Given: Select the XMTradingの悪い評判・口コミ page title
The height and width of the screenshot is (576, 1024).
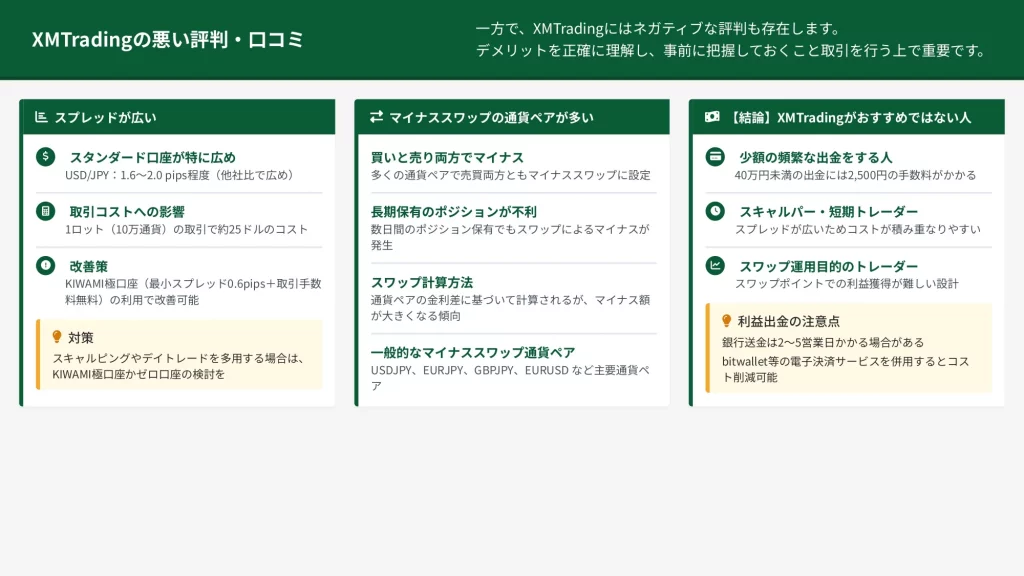Looking at the screenshot, I should (x=167, y=40).
